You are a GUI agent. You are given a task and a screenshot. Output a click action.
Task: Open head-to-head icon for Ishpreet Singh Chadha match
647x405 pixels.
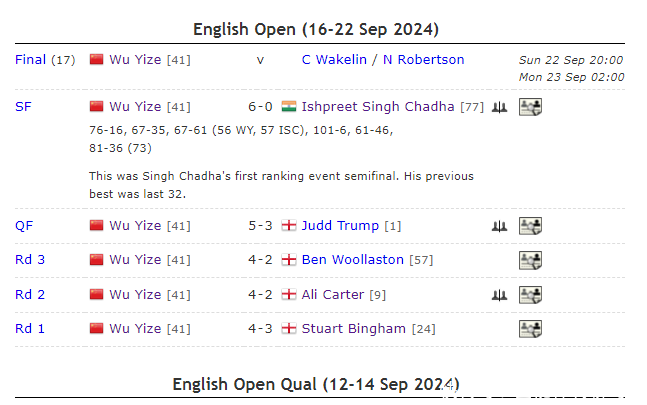(x=499, y=107)
